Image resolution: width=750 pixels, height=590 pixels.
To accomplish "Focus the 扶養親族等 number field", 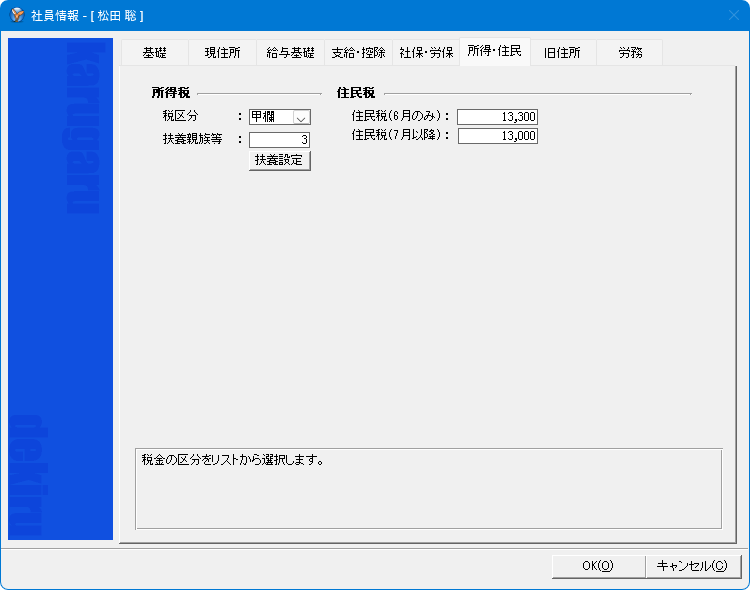I will (279, 140).
